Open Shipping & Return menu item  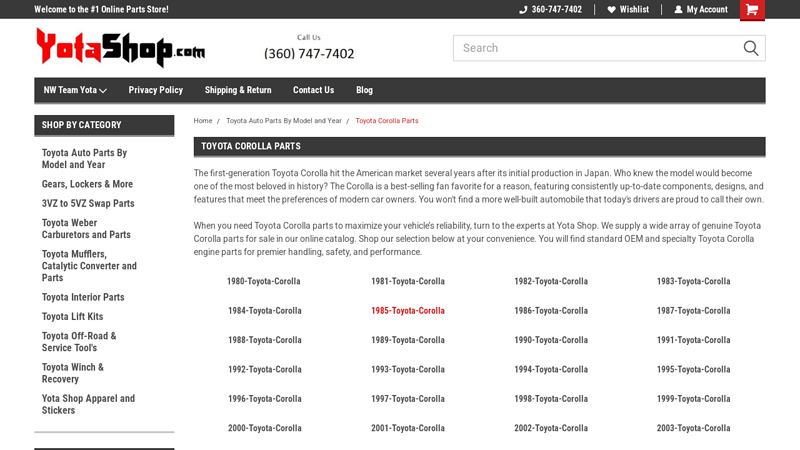click(238, 90)
